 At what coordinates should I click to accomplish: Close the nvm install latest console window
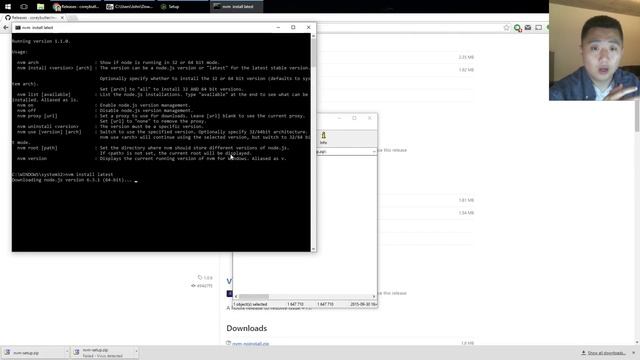click(309, 27)
